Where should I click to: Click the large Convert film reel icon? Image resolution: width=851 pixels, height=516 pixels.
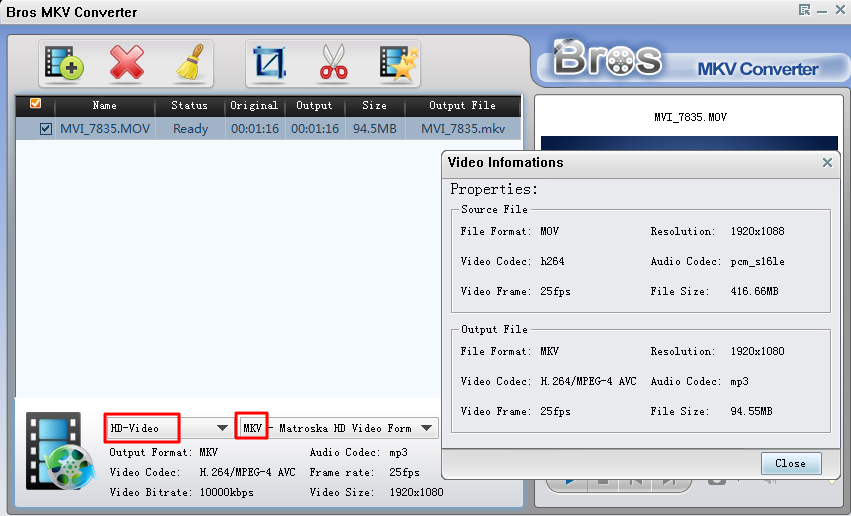(60, 451)
